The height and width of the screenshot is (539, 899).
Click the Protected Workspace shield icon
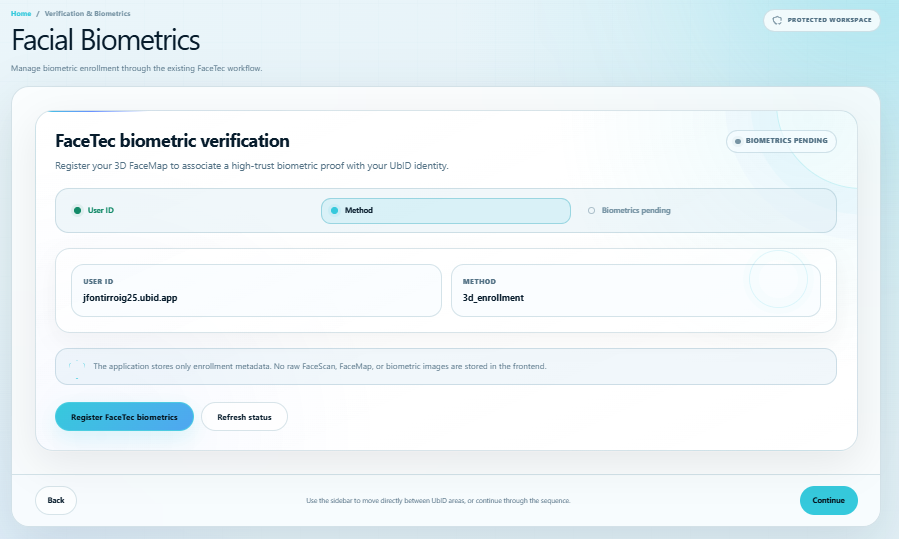(777, 20)
